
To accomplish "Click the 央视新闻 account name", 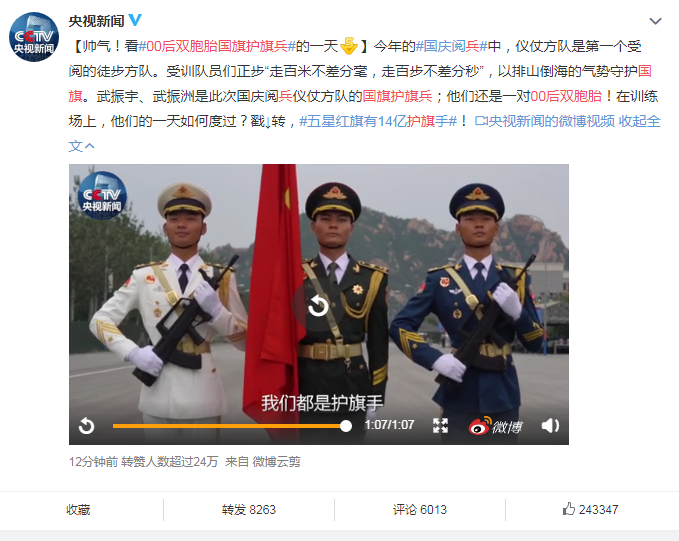I will coord(97,21).
